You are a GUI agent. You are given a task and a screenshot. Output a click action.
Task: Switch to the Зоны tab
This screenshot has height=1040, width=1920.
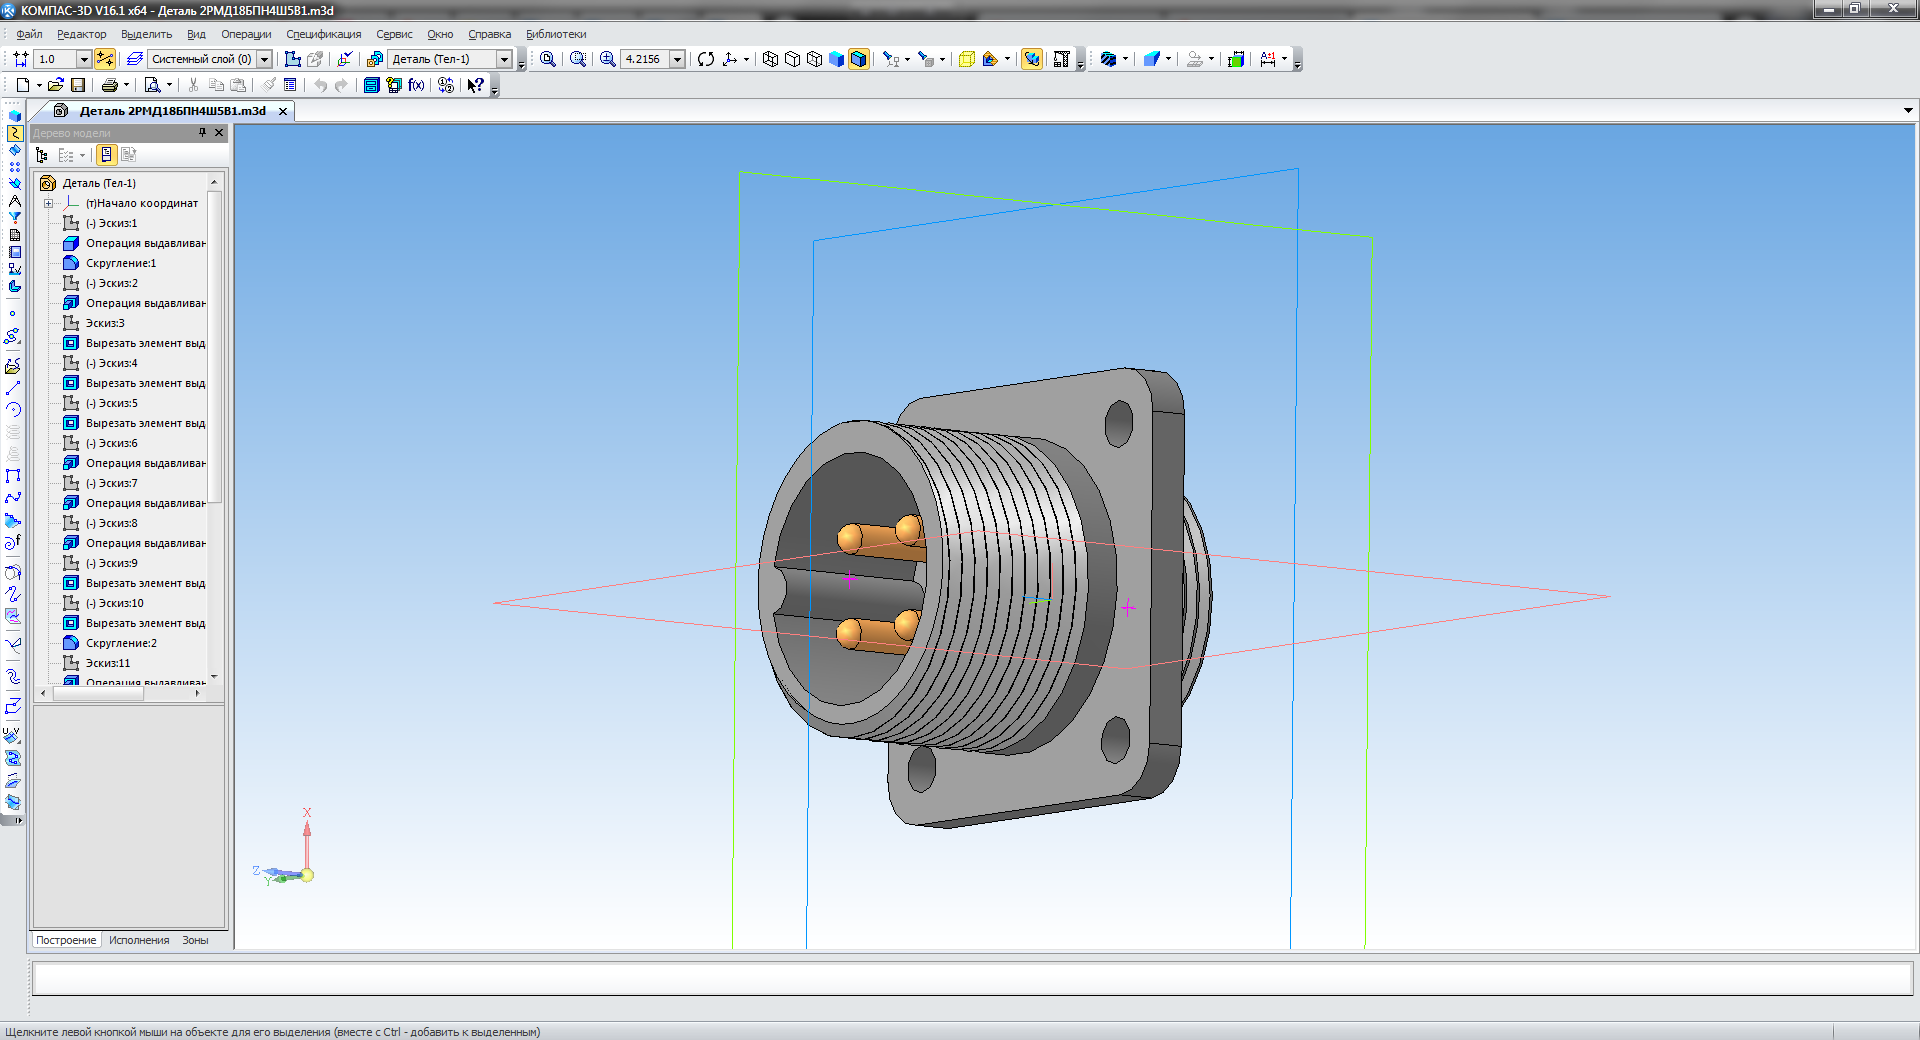pyautogui.click(x=195, y=940)
